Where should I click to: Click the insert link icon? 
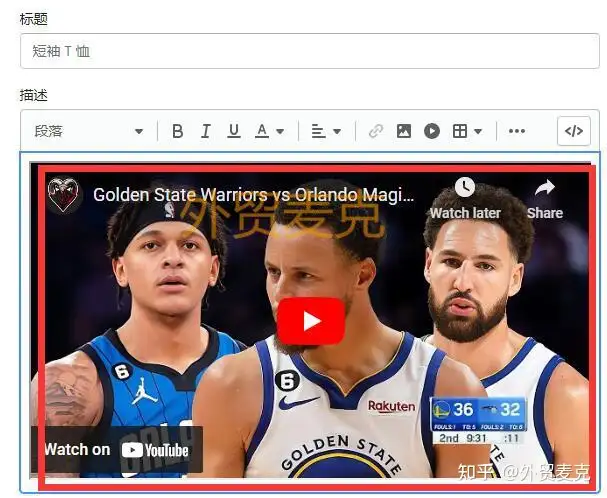pos(376,131)
